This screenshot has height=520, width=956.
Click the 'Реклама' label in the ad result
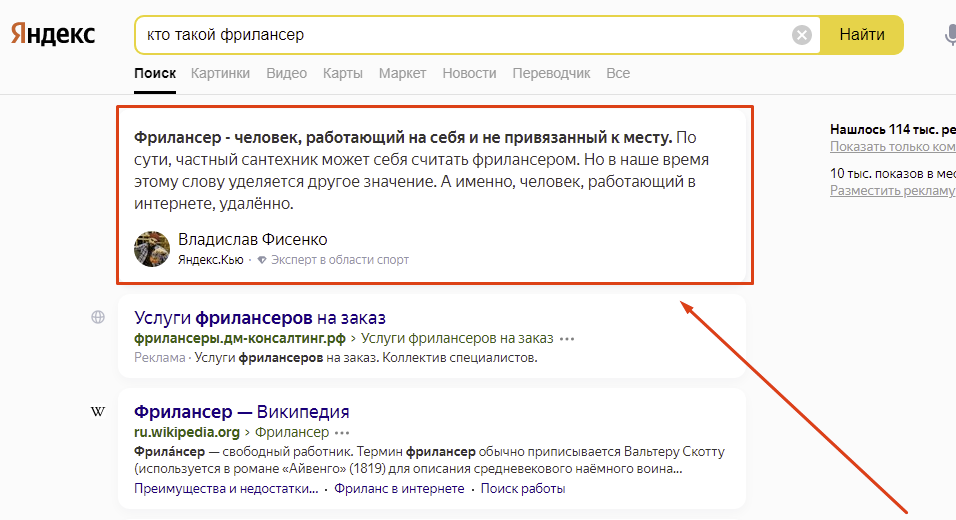tap(160, 358)
